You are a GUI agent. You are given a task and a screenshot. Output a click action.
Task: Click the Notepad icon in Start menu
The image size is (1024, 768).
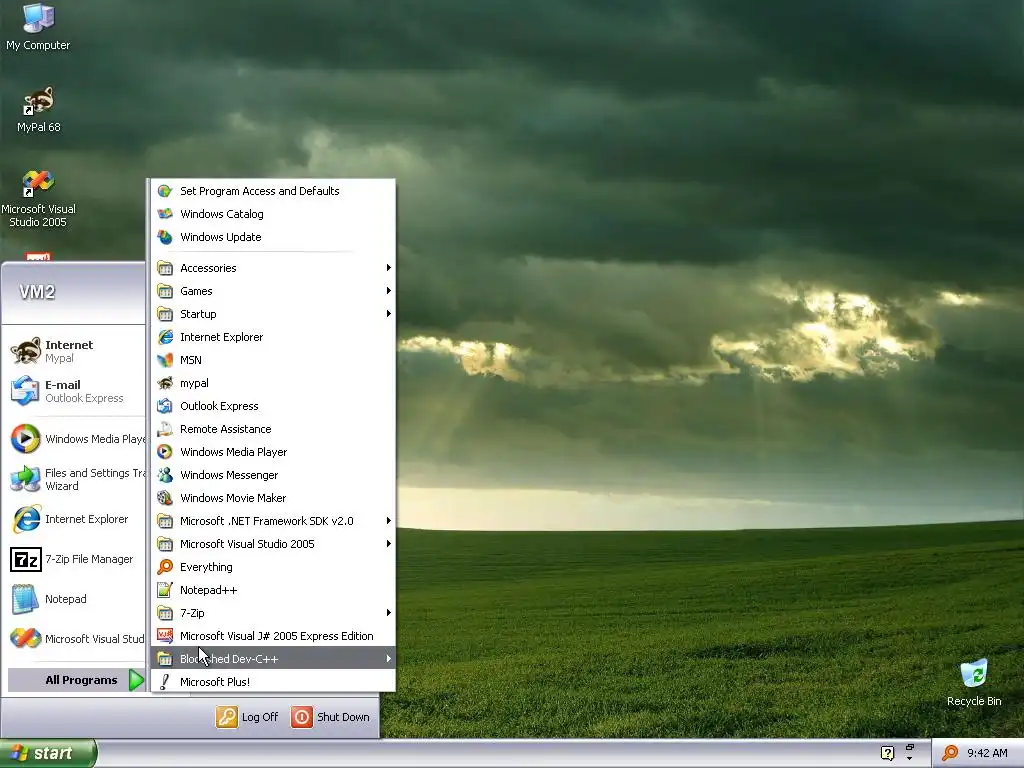tap(26, 600)
